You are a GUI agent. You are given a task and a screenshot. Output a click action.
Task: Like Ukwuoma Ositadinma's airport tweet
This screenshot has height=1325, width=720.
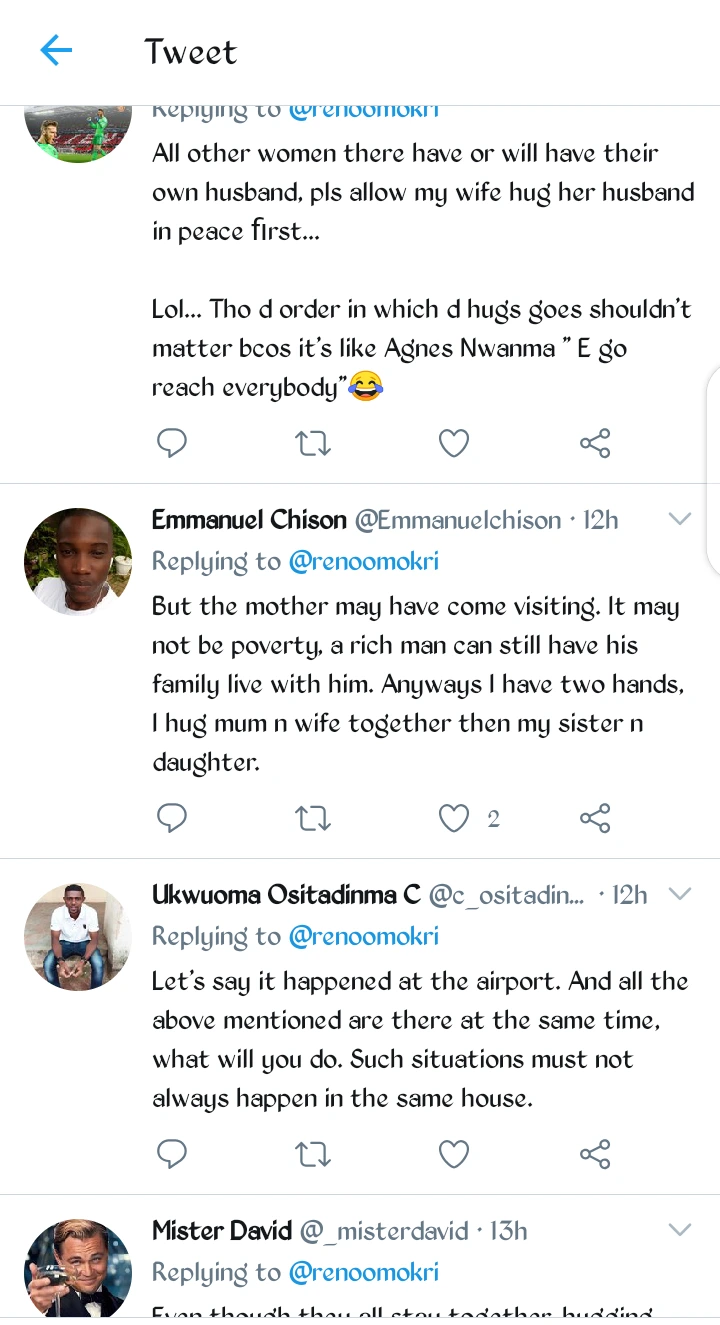(454, 1155)
